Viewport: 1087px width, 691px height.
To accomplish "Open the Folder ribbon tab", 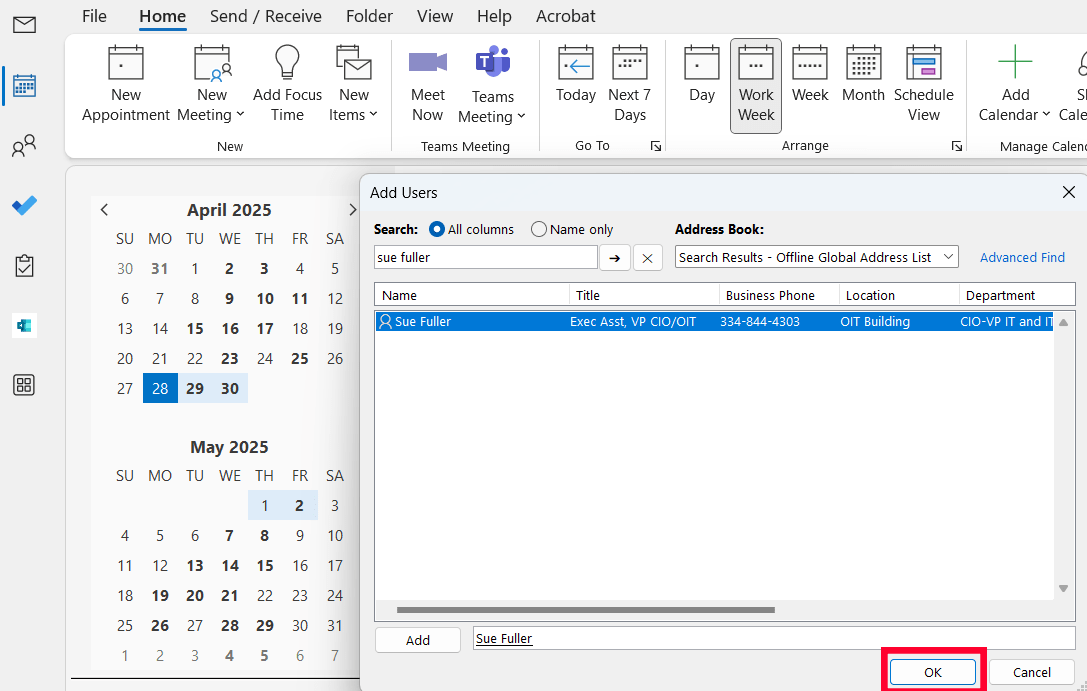I will click(x=369, y=16).
